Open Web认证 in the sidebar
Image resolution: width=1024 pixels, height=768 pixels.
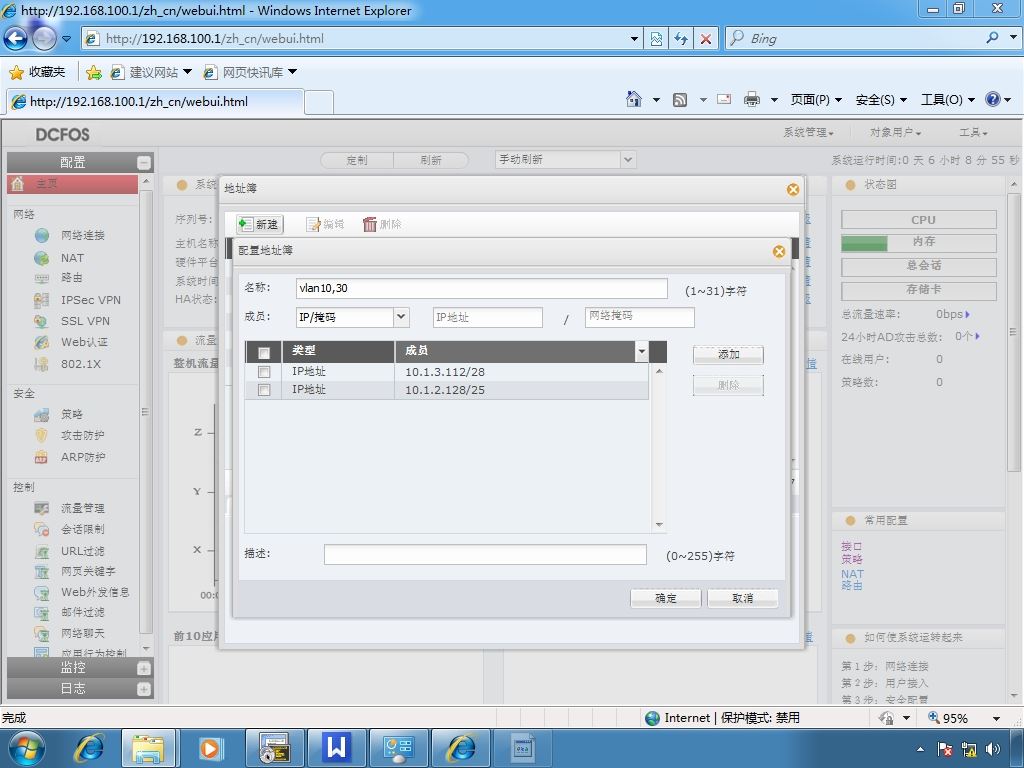click(84, 342)
